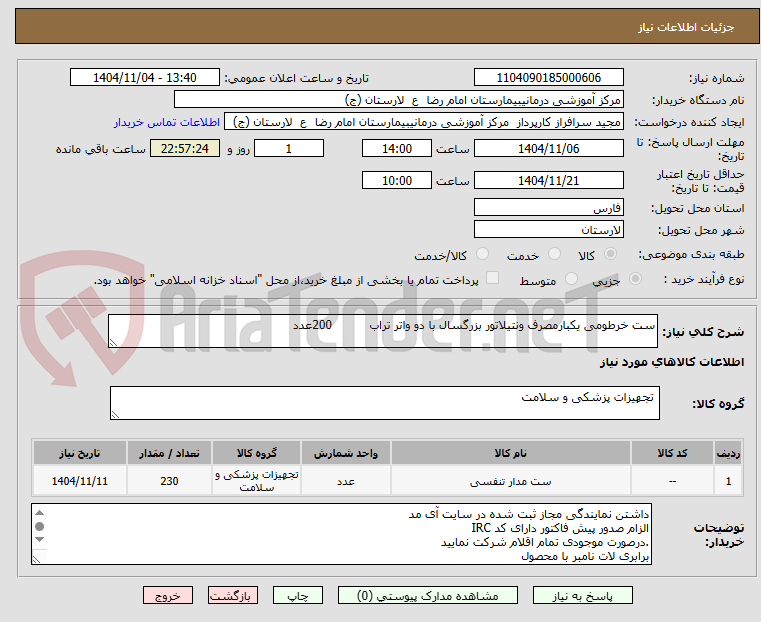Click the گروه کالا table column header

tap(256, 453)
